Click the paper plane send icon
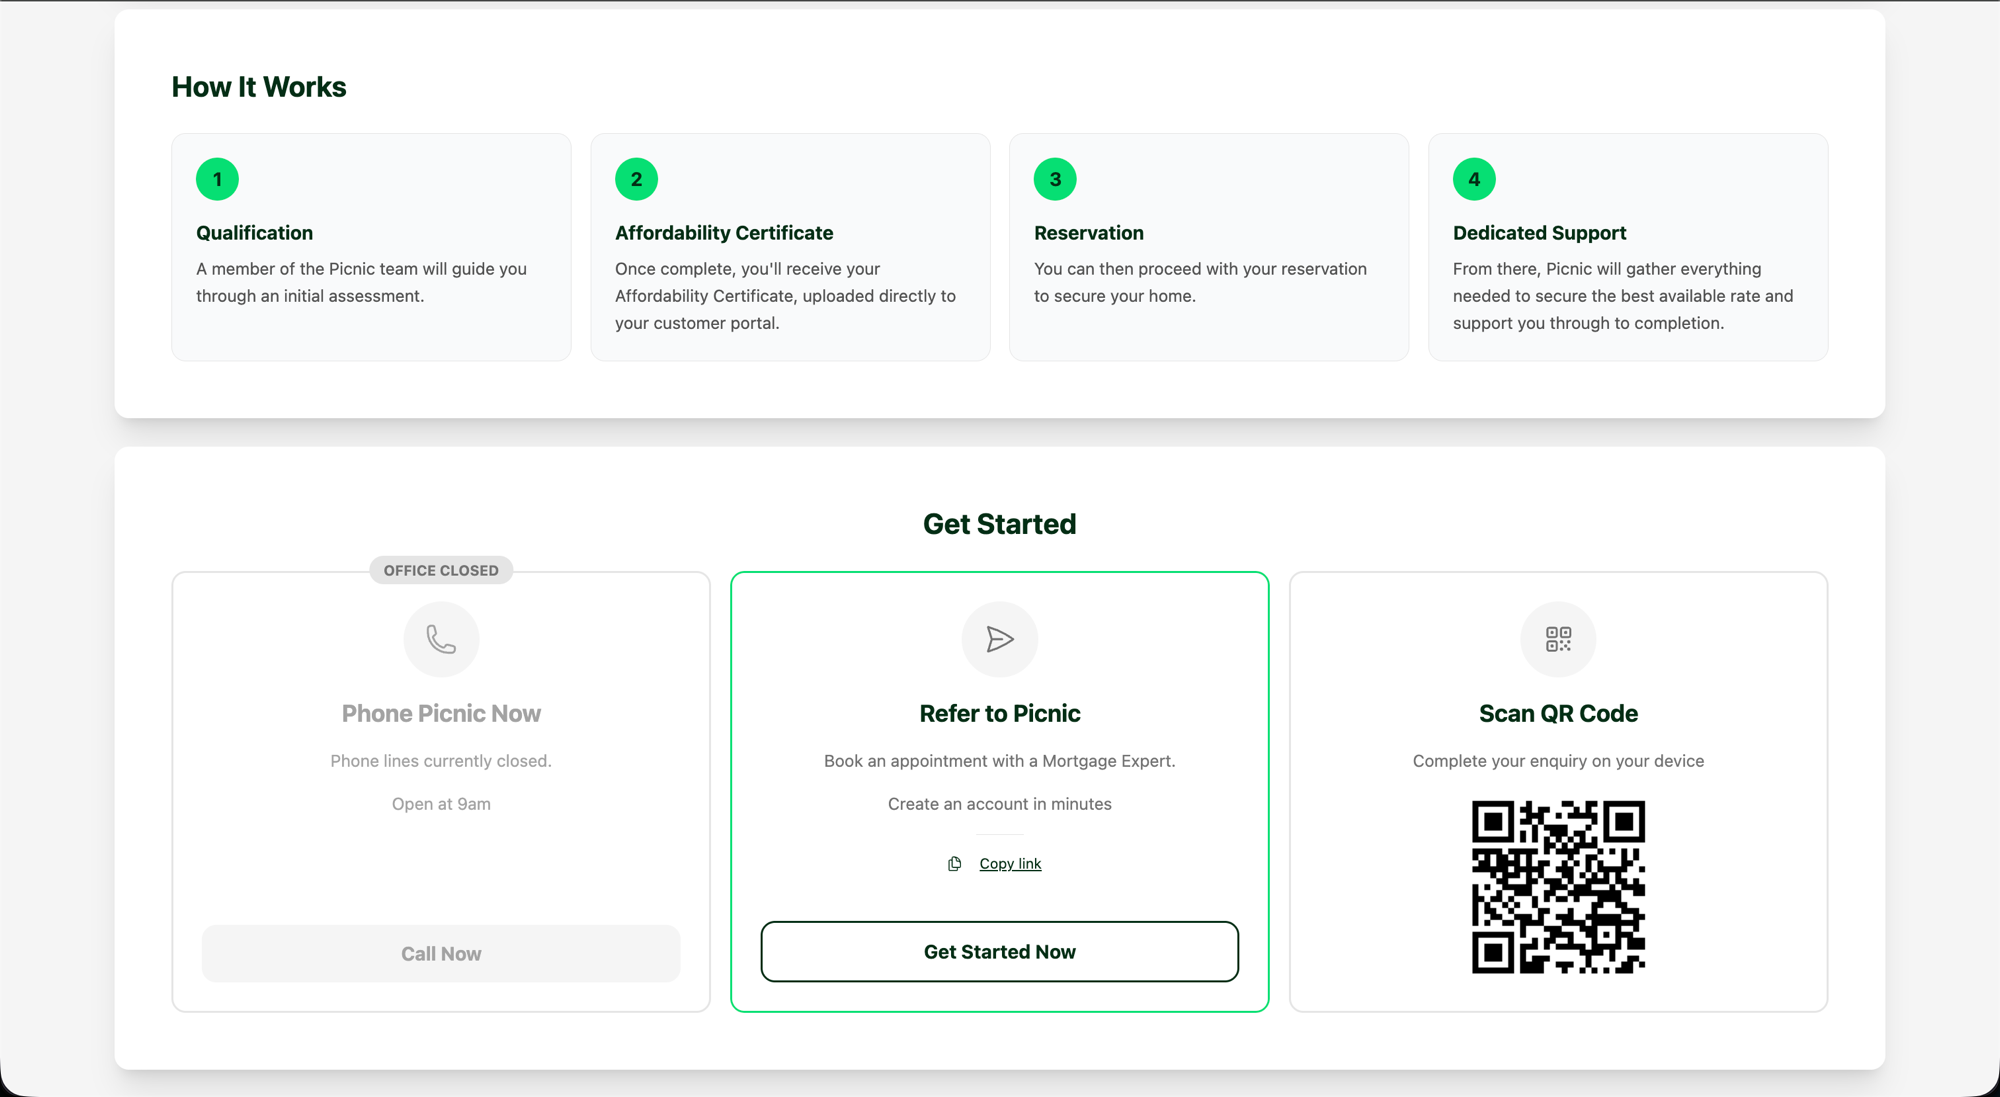This screenshot has width=2000, height=1097. (x=1000, y=639)
